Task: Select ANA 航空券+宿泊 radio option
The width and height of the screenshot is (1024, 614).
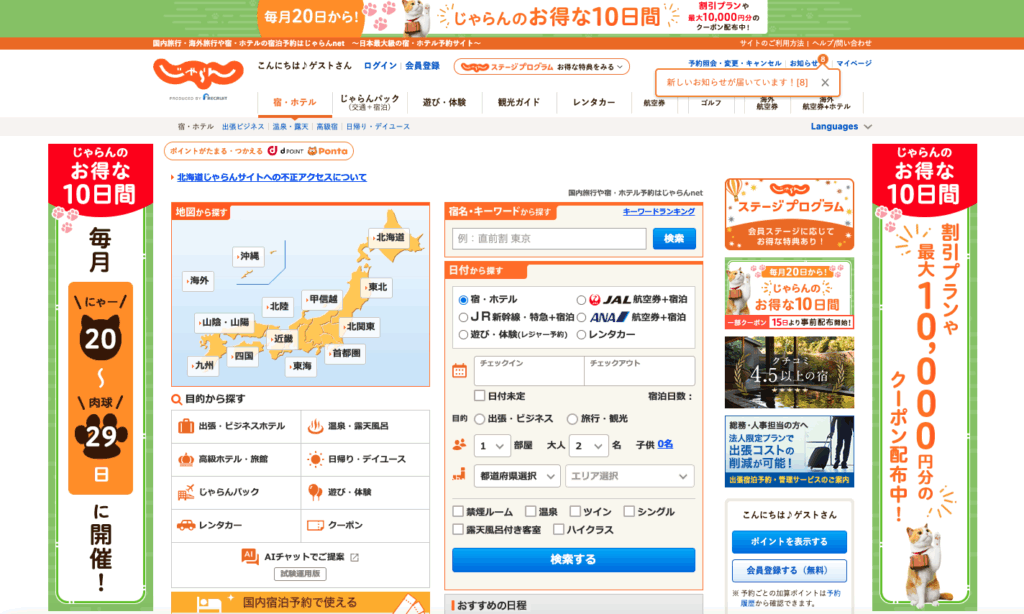Action: coord(581,317)
